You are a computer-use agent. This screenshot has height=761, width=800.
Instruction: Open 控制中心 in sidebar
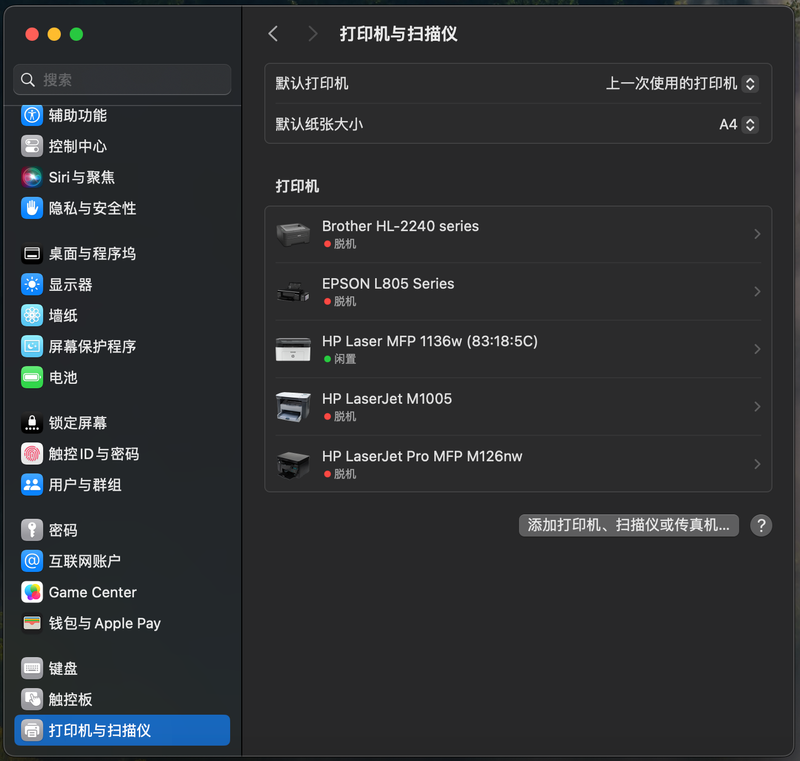(78, 146)
